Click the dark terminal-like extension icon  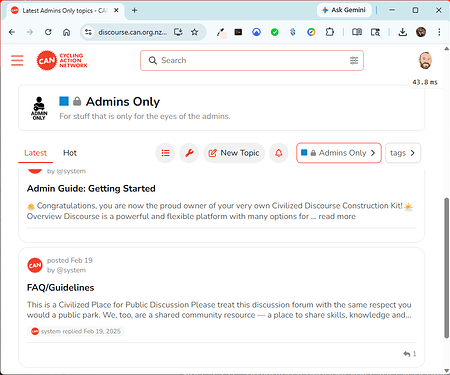[238, 32]
